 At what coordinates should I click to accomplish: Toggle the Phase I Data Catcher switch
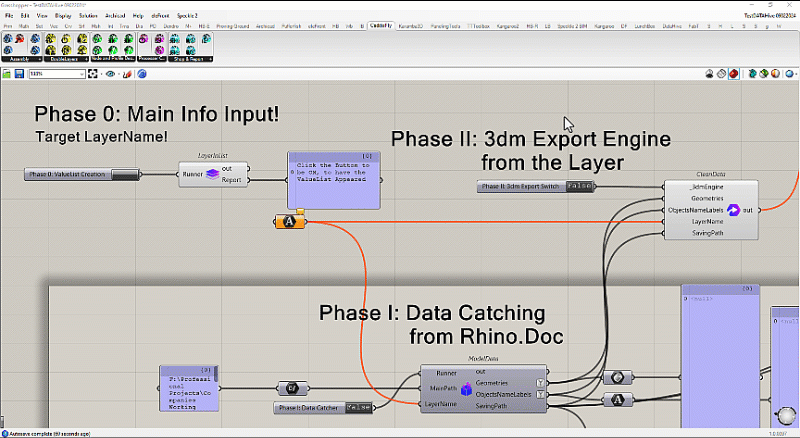point(361,408)
